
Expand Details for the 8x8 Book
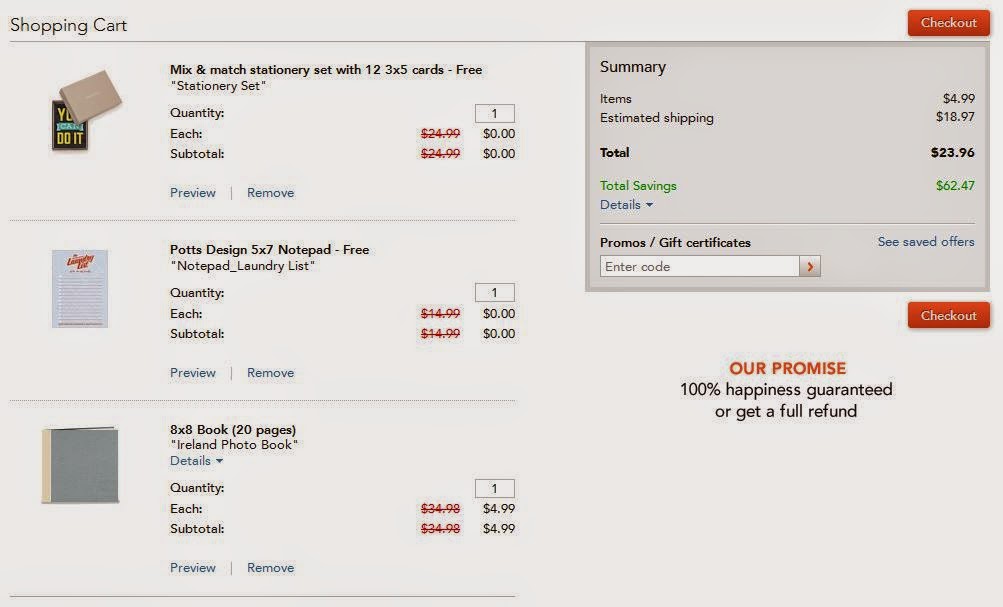coord(196,461)
